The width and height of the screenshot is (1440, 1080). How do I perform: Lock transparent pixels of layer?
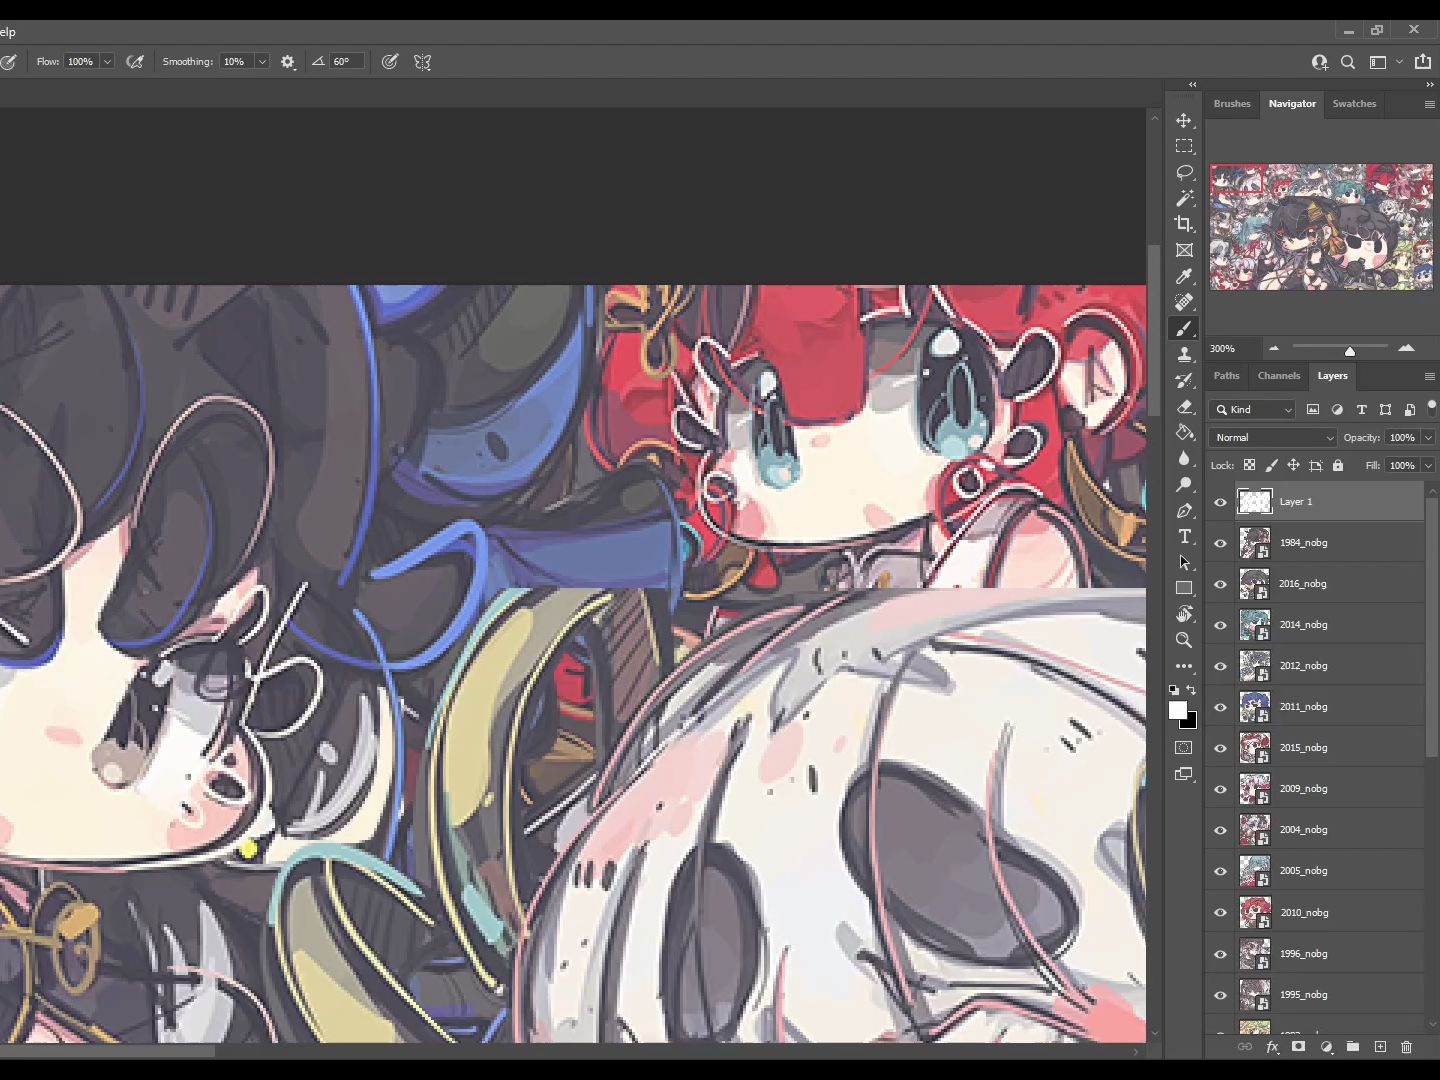(1249, 465)
